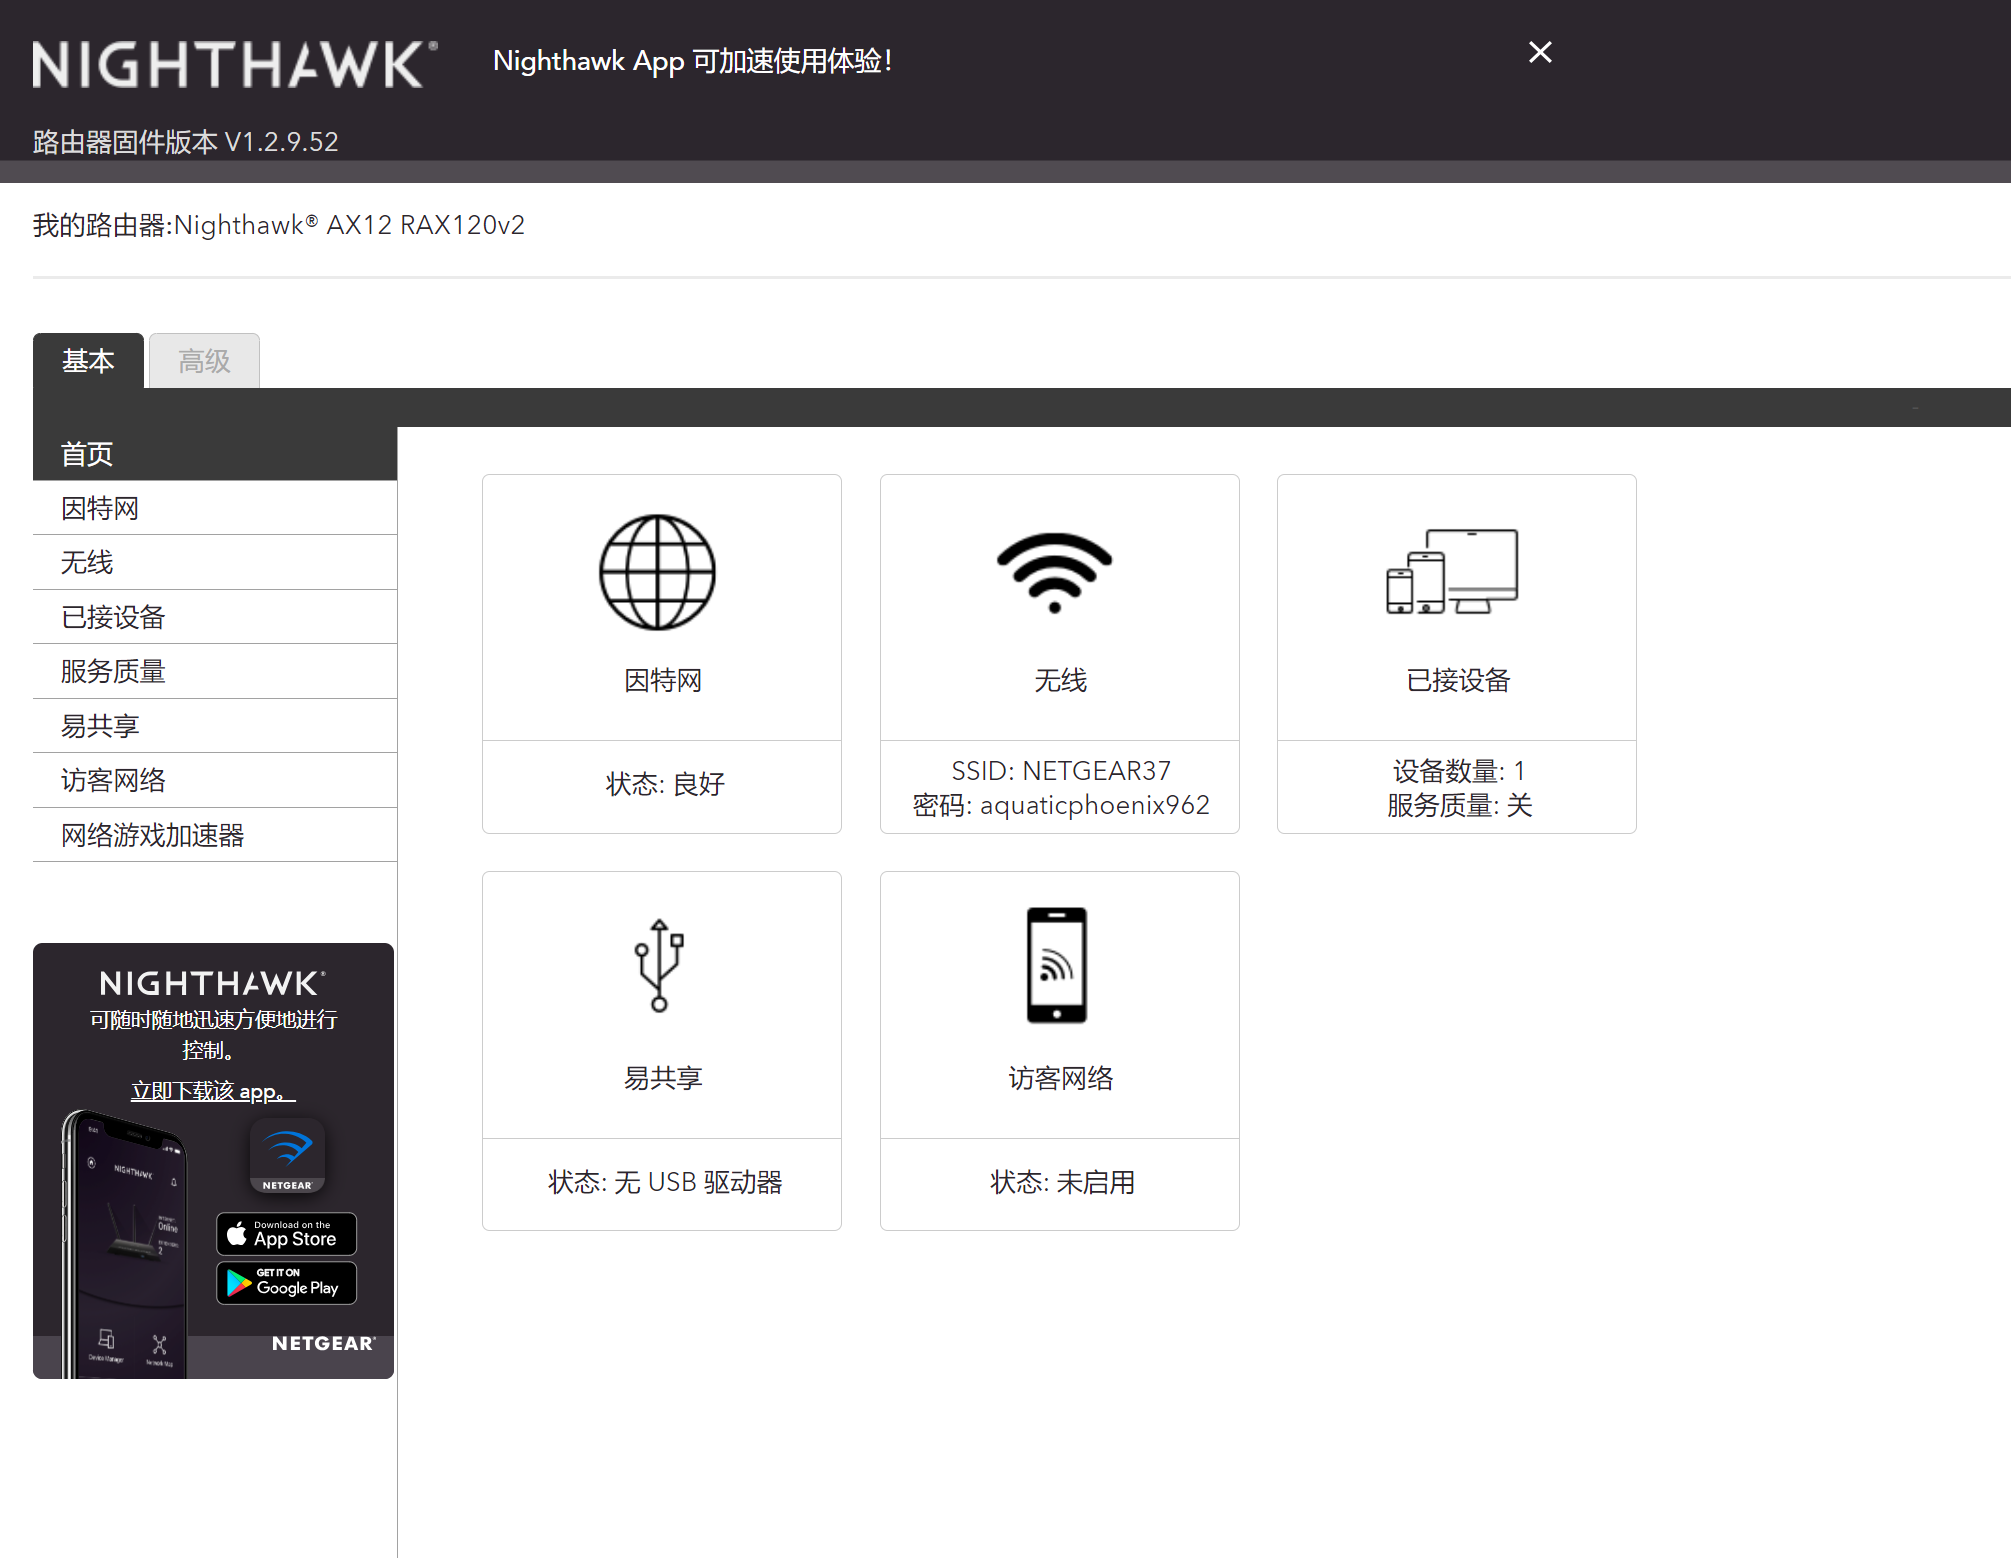Click the Nighthawk logo in promo panel
Screen dimensions: 2011x1558
click(x=213, y=983)
